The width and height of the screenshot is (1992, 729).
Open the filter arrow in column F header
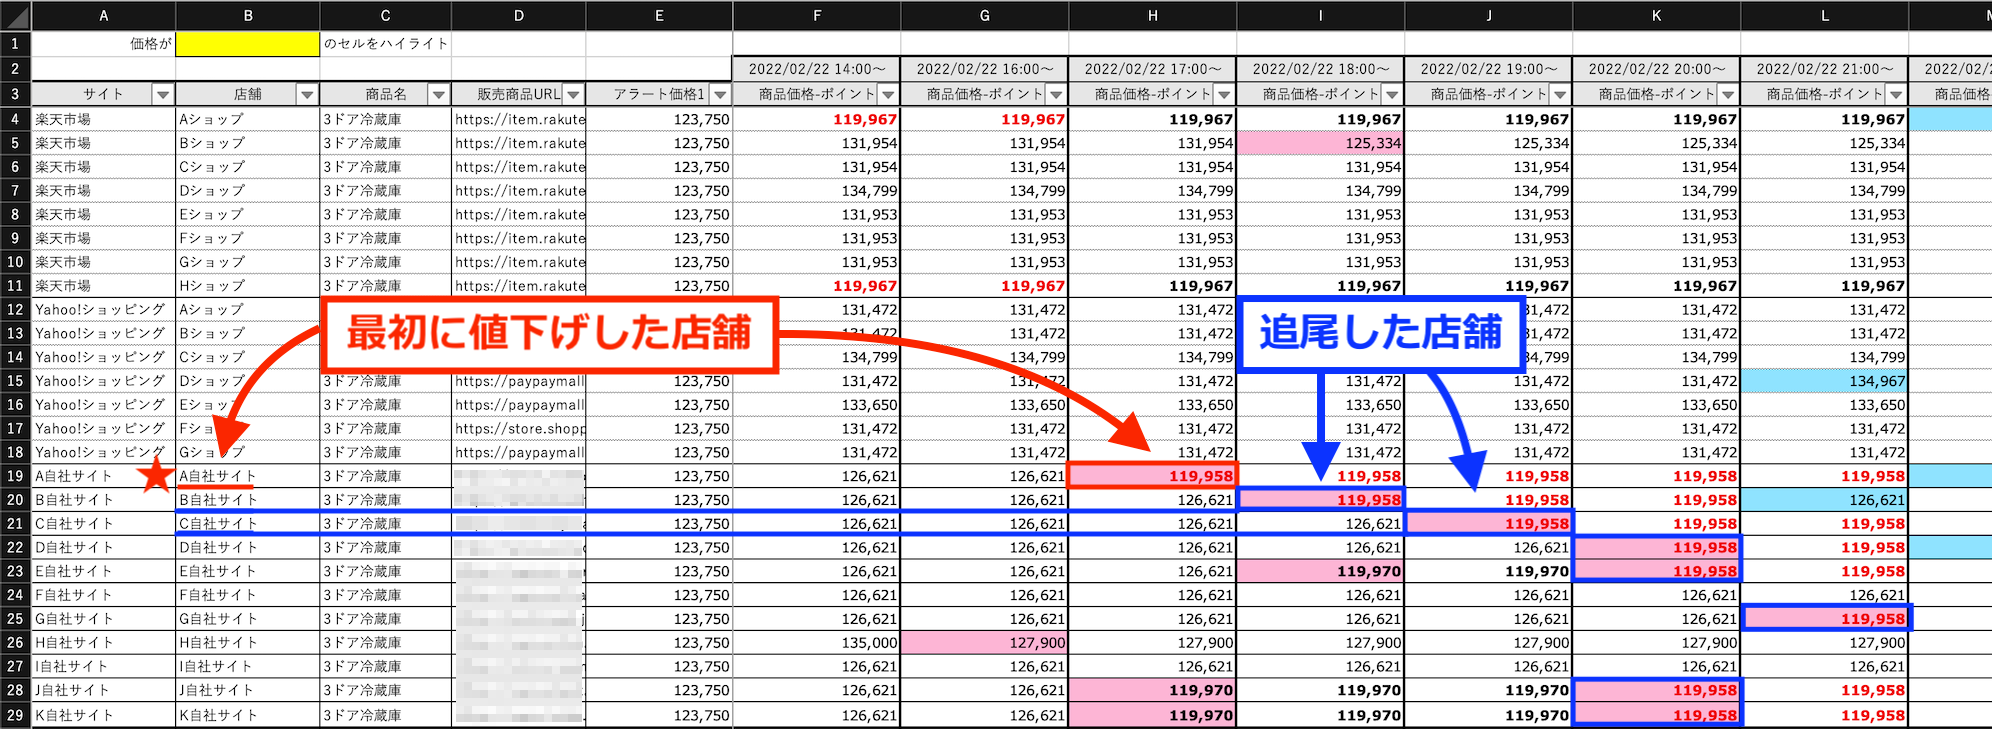[888, 94]
